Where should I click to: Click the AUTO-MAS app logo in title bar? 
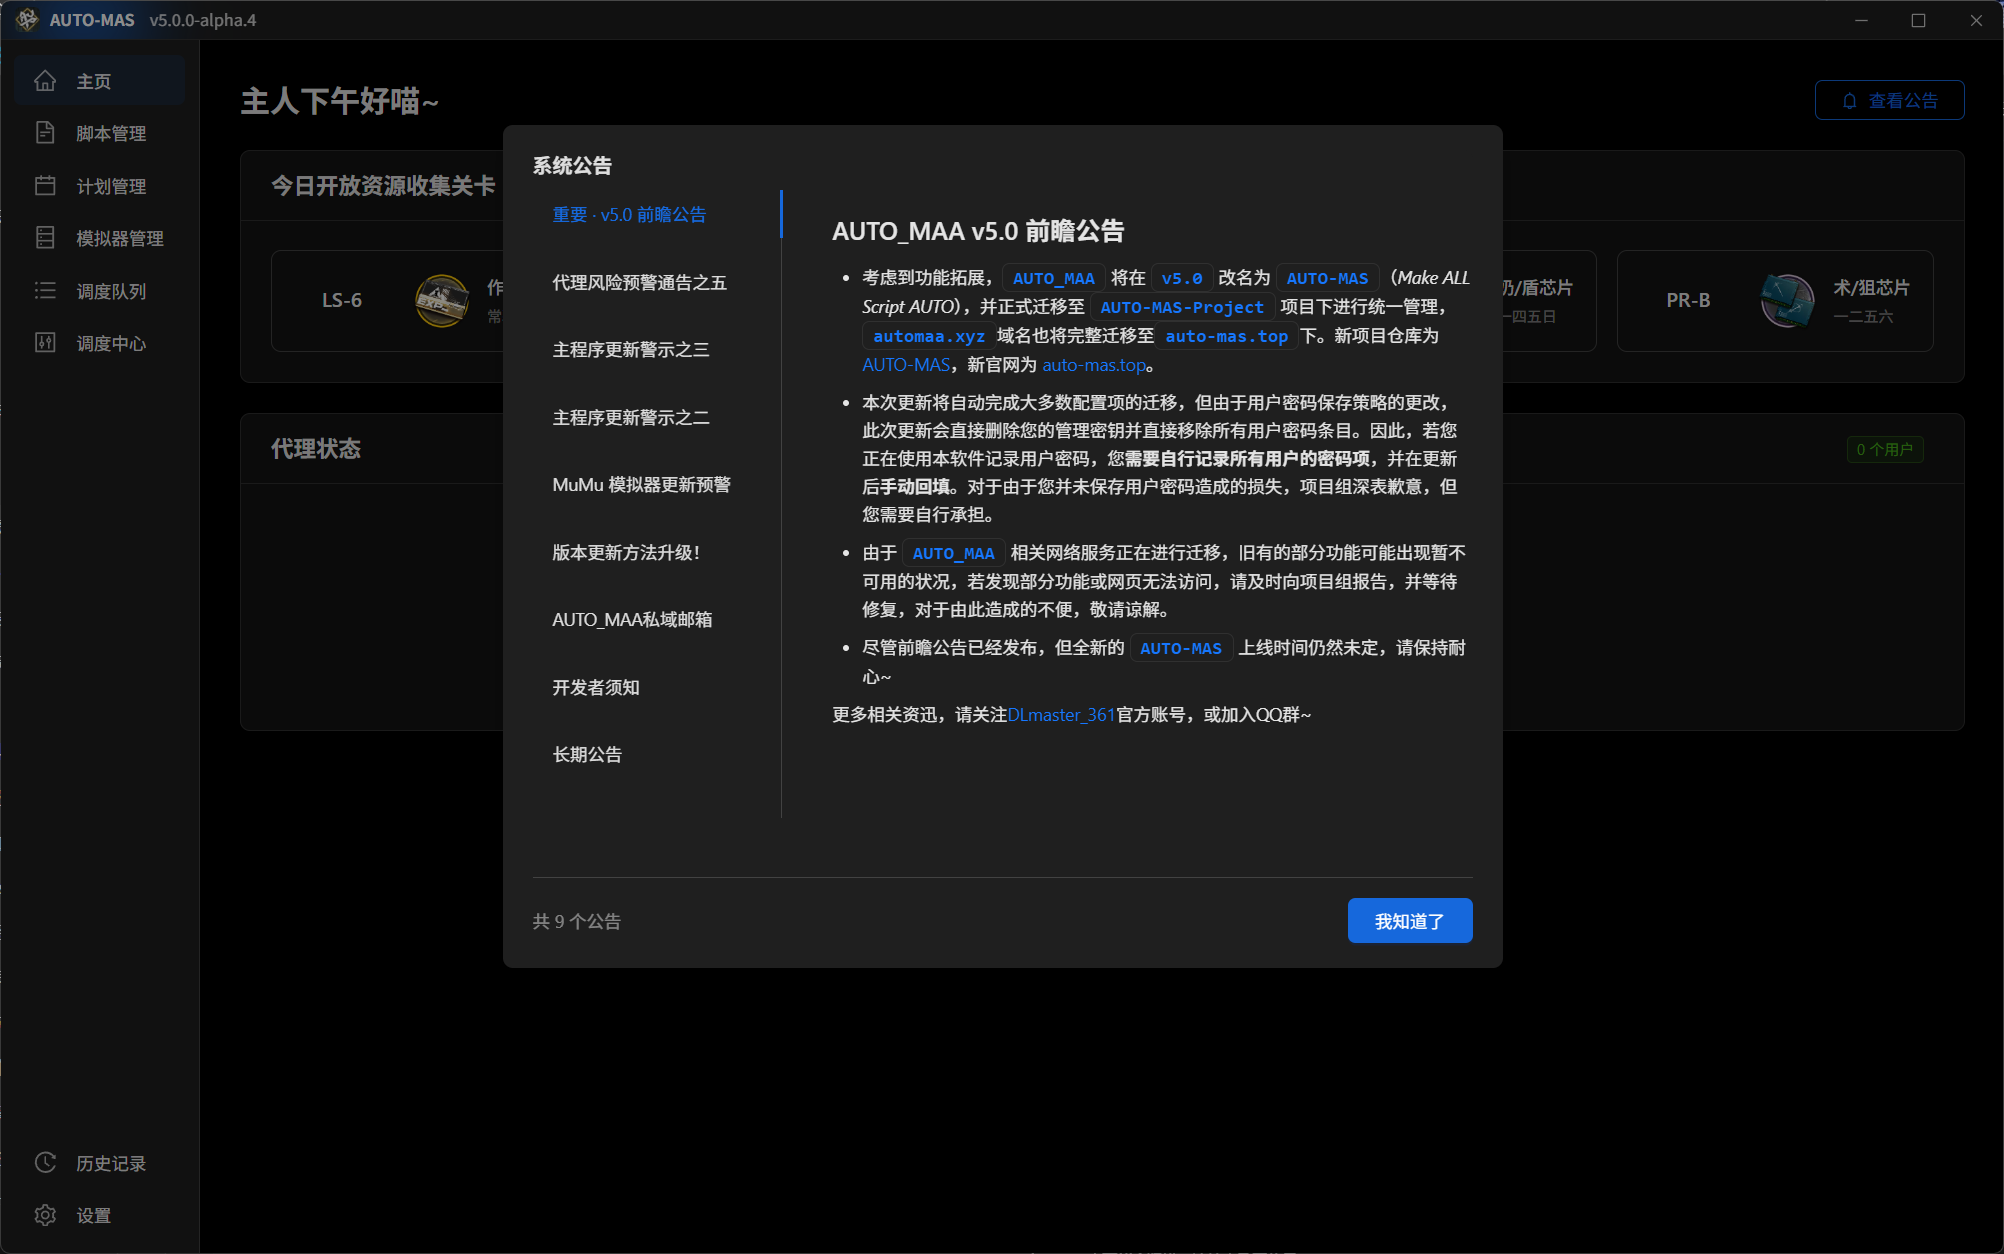(27, 20)
